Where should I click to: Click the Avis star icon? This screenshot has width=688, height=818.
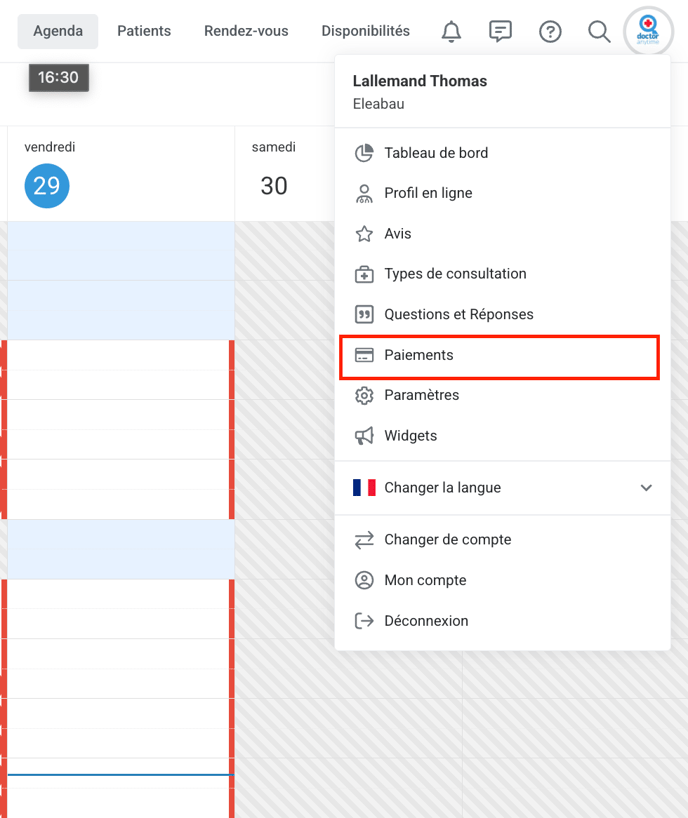[x=364, y=234]
